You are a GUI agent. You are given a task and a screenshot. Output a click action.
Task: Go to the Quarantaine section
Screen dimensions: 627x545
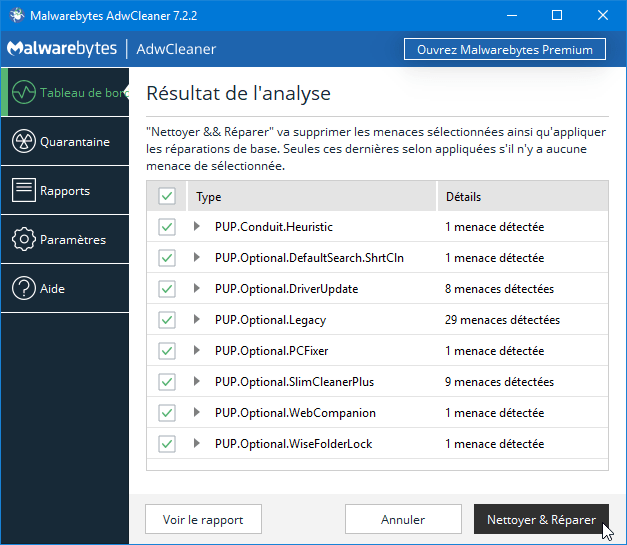pos(65,141)
